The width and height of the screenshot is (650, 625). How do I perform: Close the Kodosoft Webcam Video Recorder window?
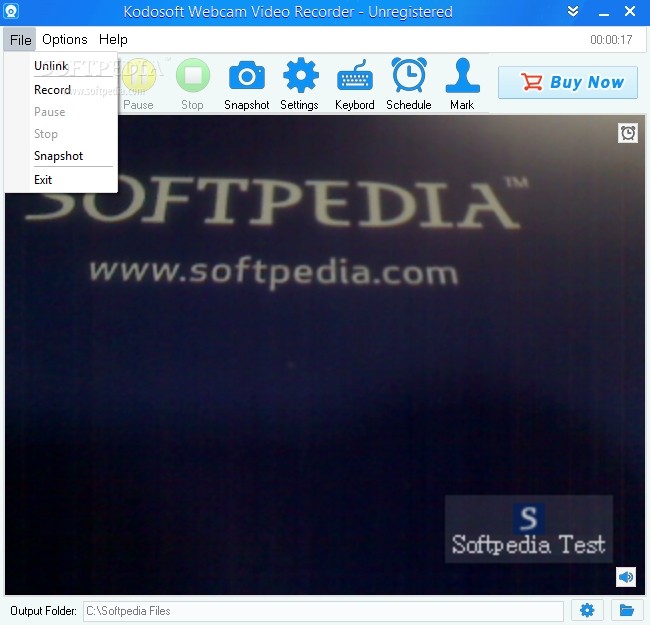point(630,11)
